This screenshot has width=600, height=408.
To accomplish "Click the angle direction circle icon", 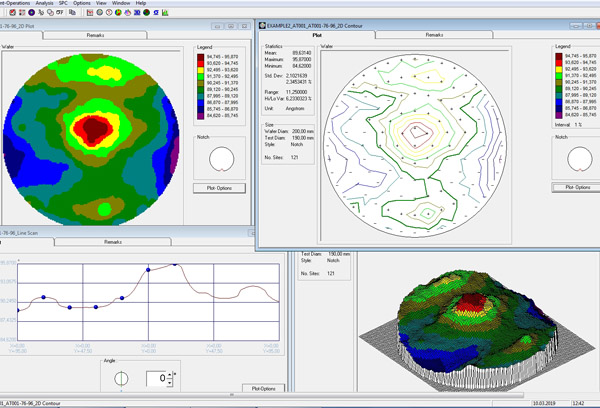I will 122,380.
